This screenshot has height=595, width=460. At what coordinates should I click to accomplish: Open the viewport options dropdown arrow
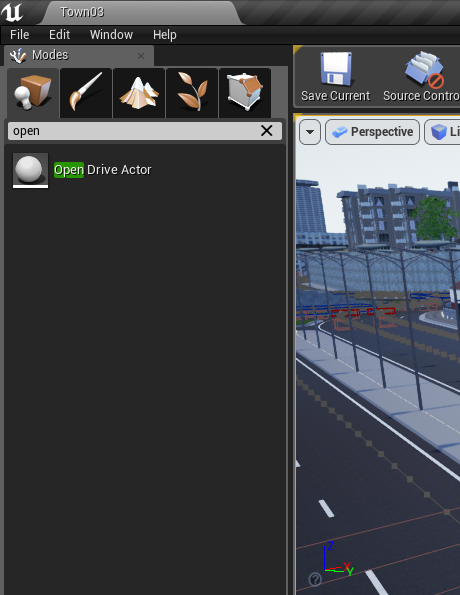click(310, 132)
